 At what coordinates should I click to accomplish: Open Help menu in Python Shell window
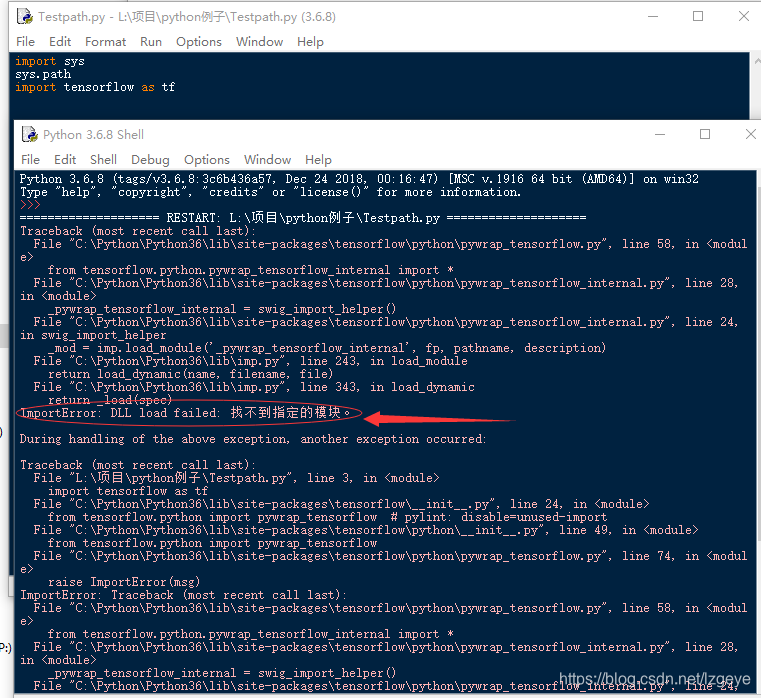[x=318, y=160]
